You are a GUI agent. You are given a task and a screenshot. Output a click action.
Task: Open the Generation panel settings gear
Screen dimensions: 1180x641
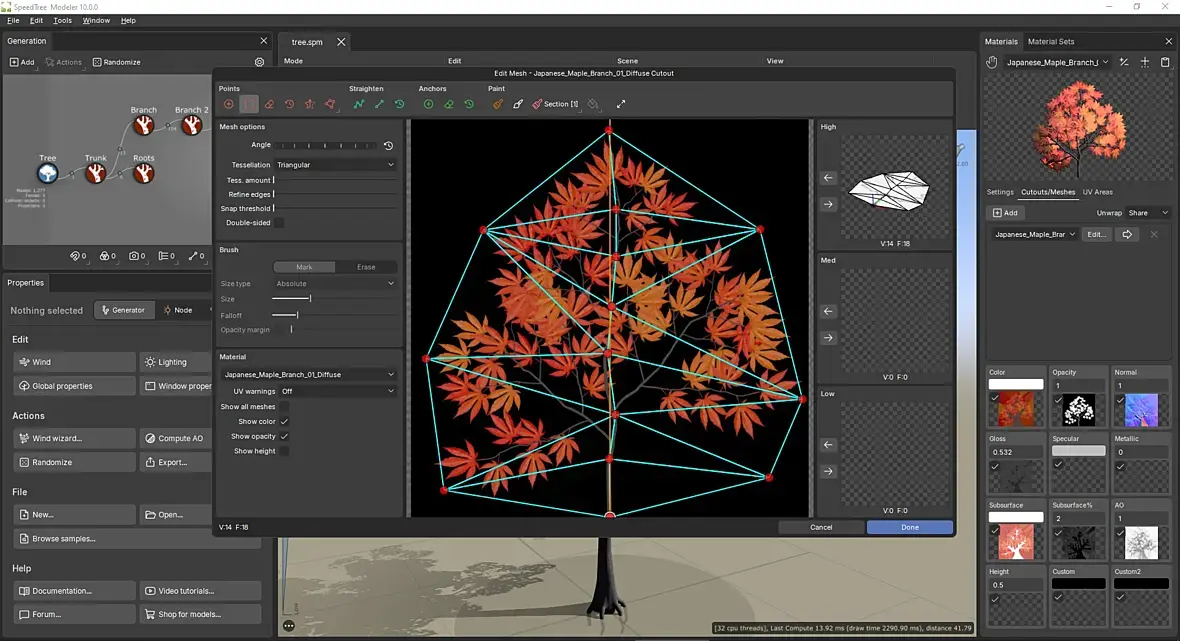coord(259,62)
